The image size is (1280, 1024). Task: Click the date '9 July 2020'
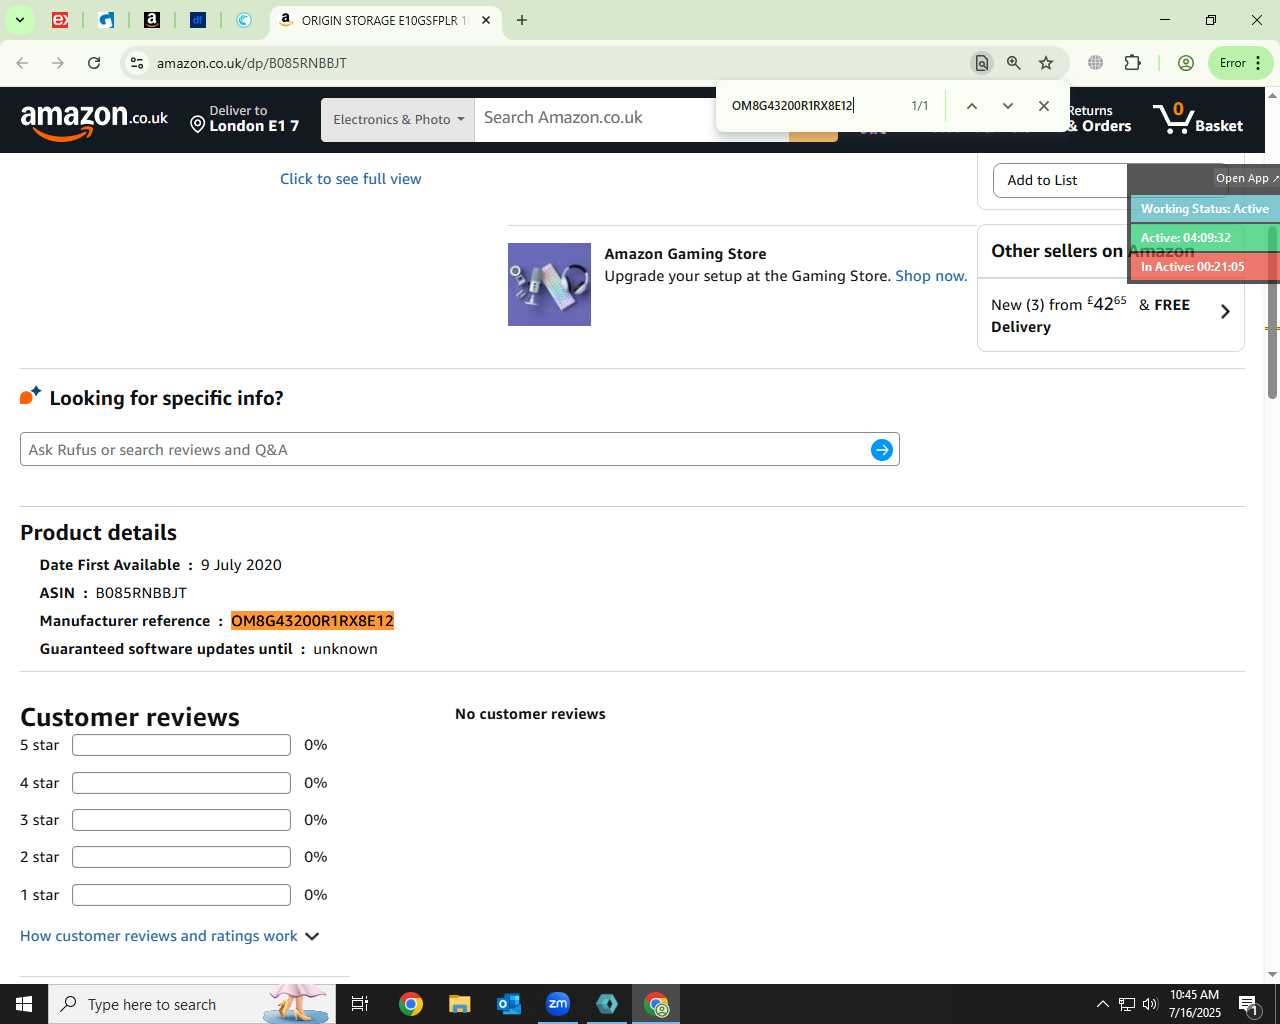(241, 565)
